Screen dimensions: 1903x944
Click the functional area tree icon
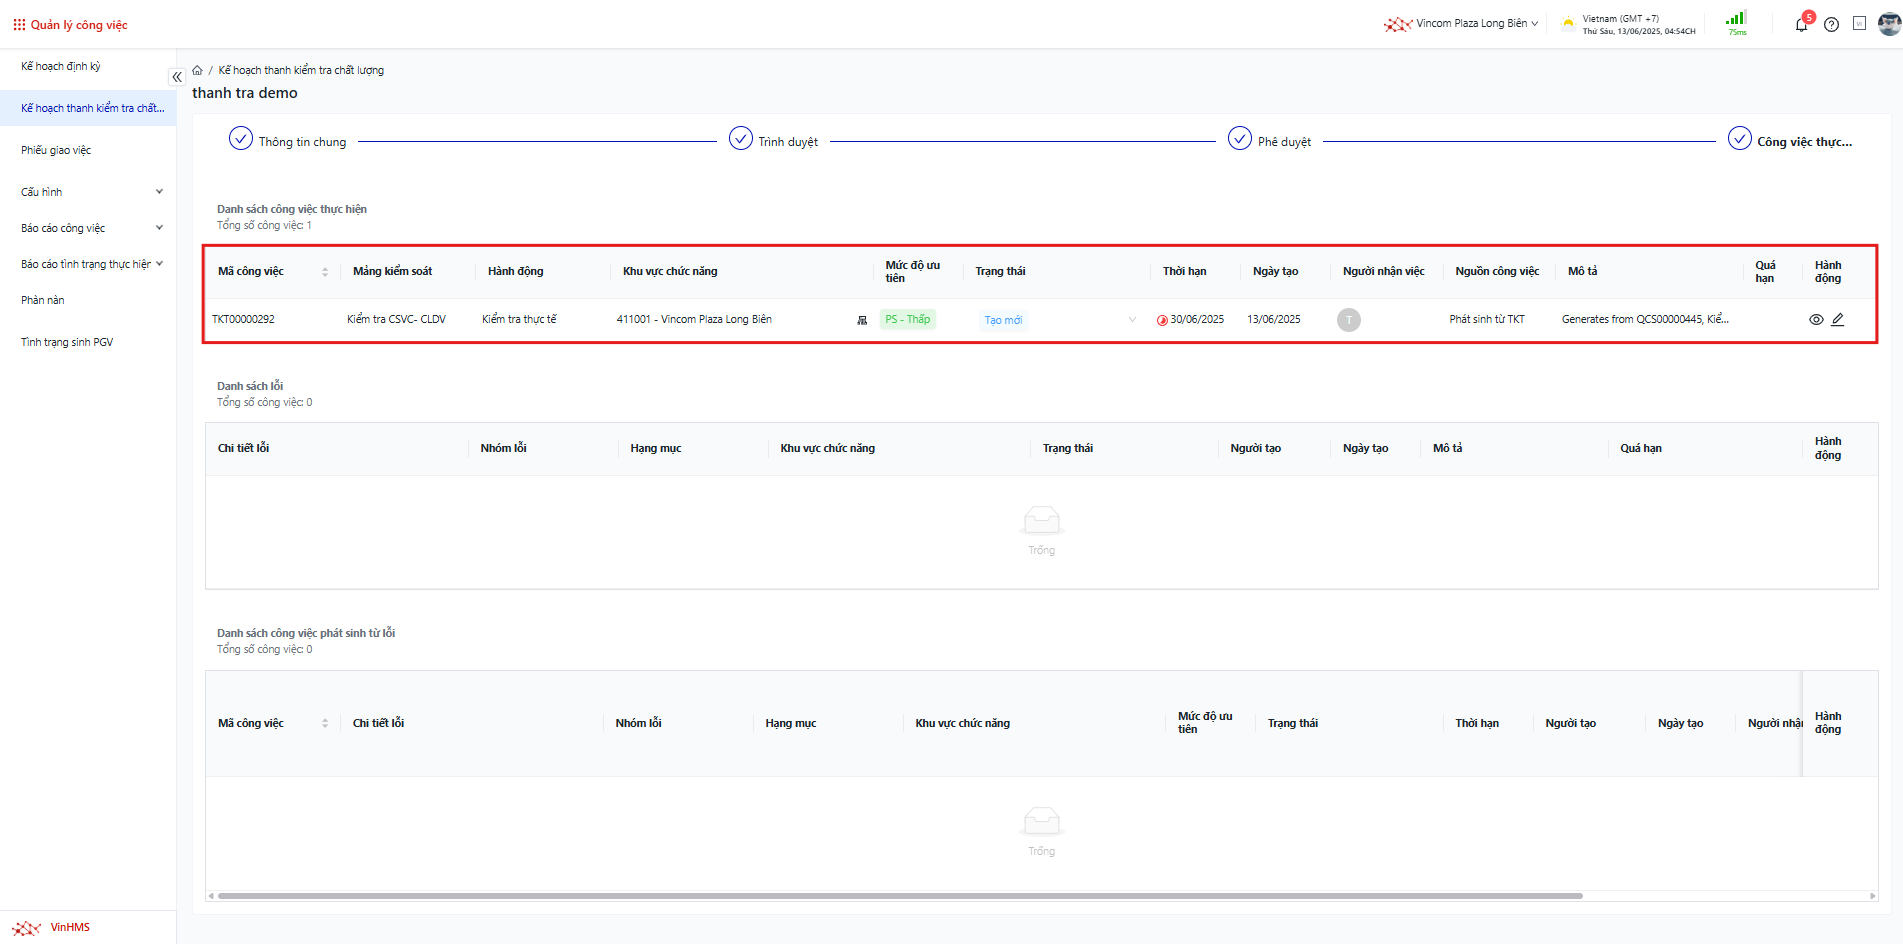[862, 320]
